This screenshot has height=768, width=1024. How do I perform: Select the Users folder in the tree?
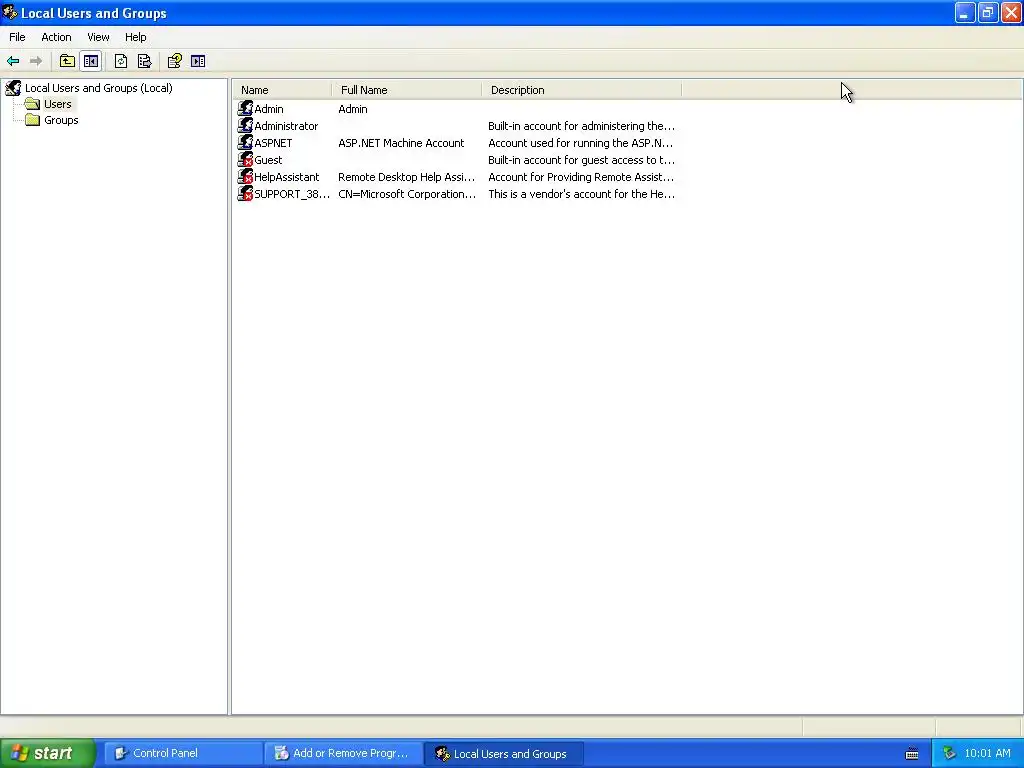[x=57, y=104]
